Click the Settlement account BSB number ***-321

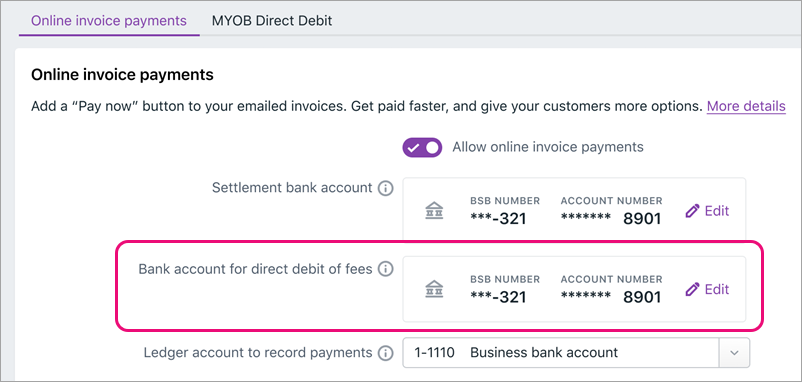click(x=498, y=219)
